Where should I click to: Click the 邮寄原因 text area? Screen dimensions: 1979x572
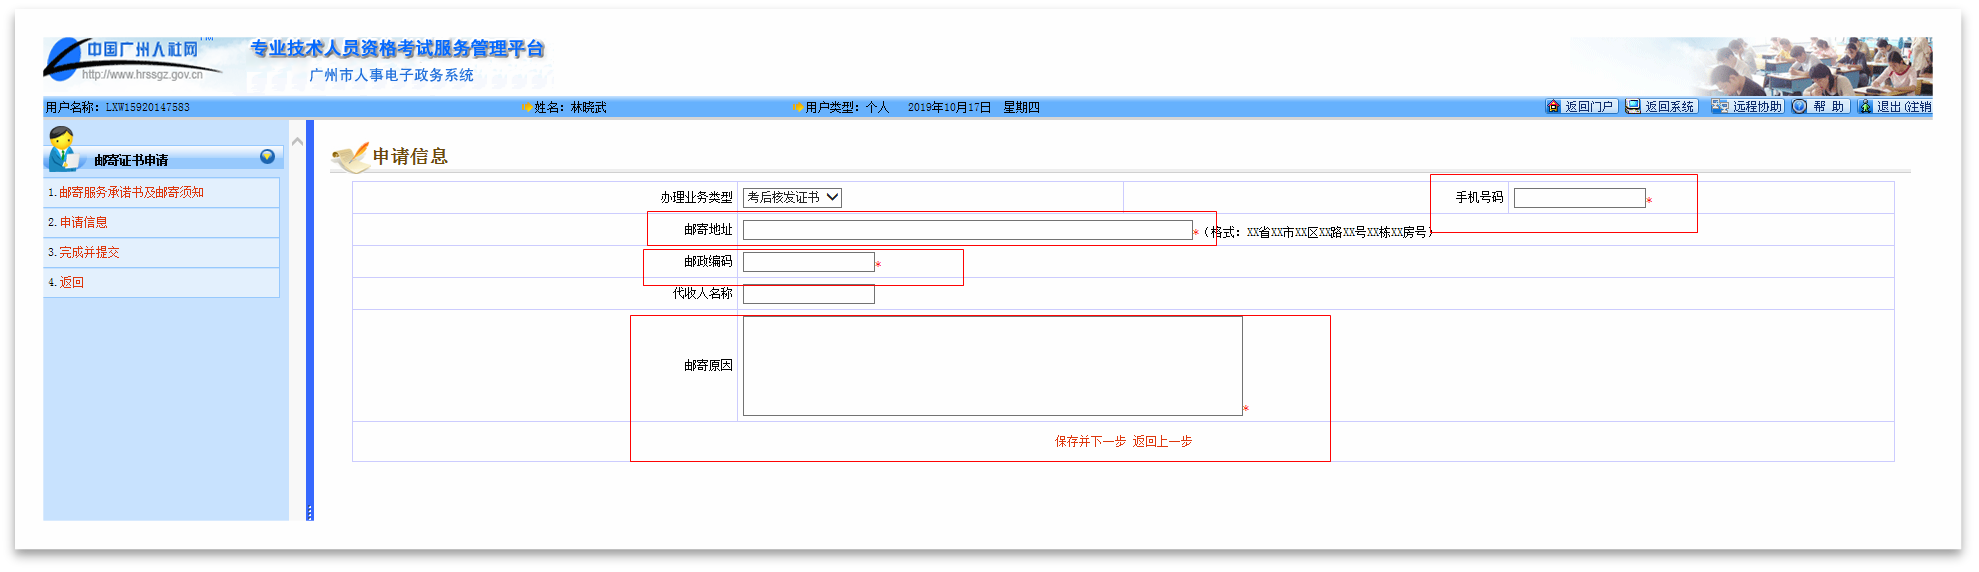(992, 365)
